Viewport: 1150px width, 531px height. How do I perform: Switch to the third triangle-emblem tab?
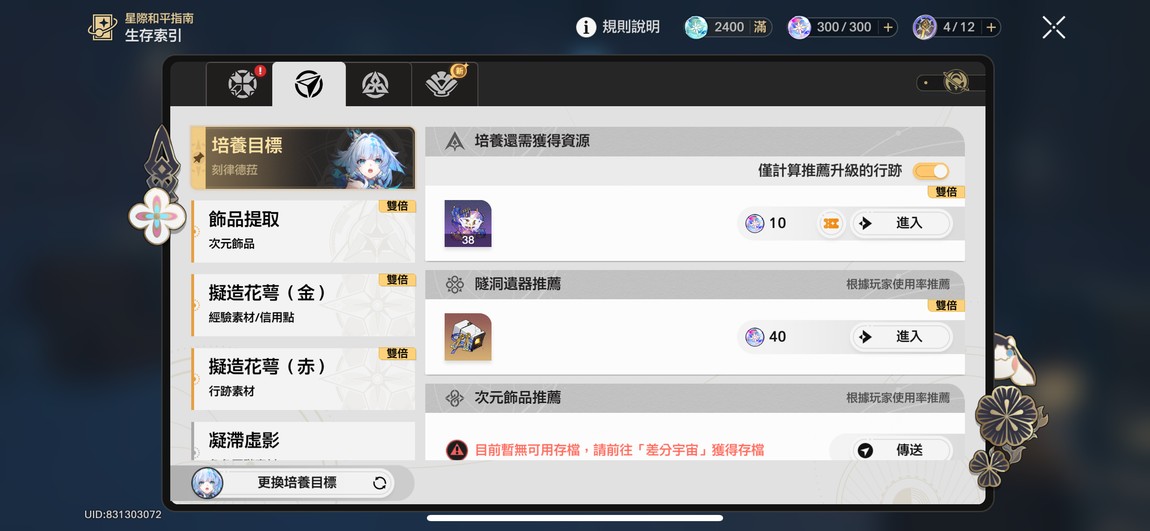[375, 84]
